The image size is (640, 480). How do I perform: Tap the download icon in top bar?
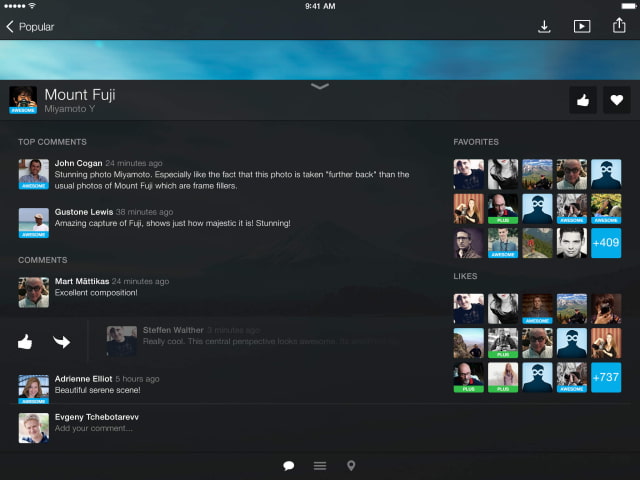pyautogui.click(x=544, y=27)
